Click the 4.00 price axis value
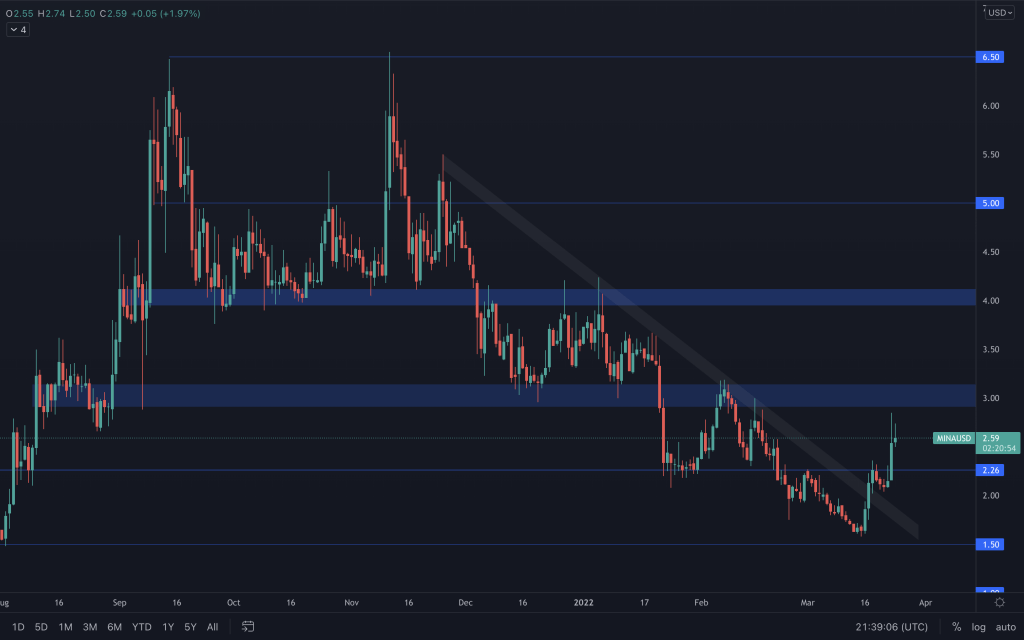Screen dimensions: 1024x640 [990, 301]
